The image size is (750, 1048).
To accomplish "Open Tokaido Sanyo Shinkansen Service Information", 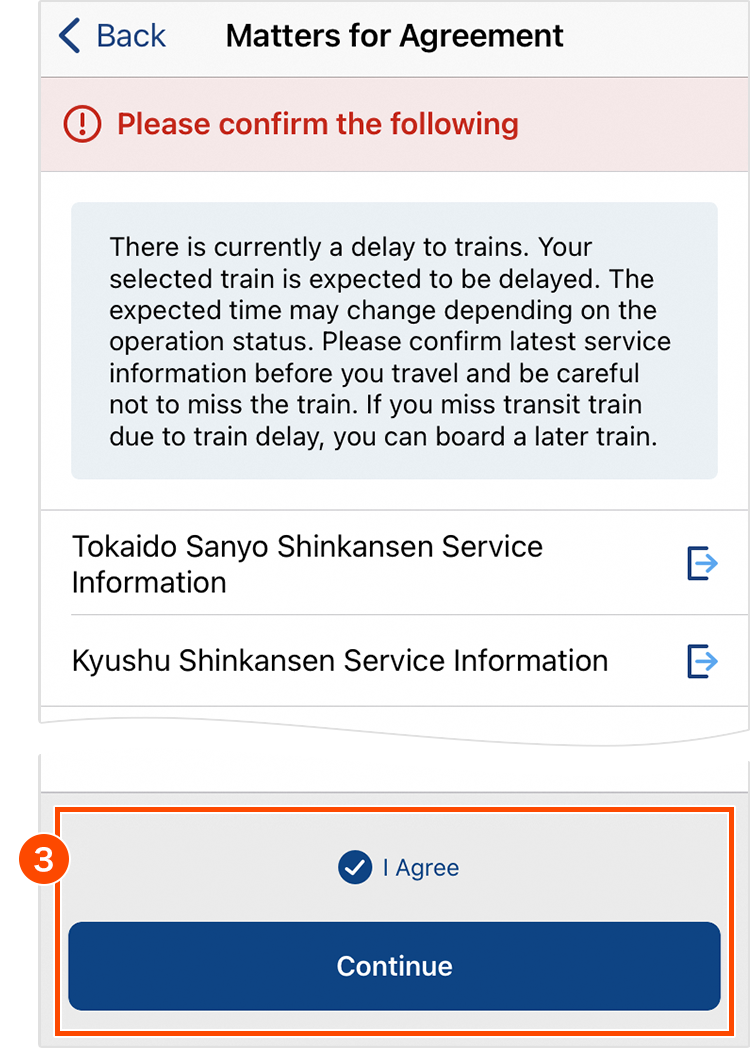I will pos(307,564).
